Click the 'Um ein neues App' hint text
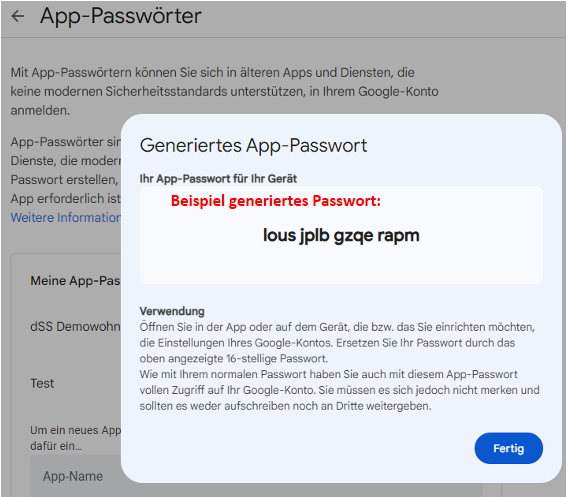The image size is (568, 497). coord(75,438)
